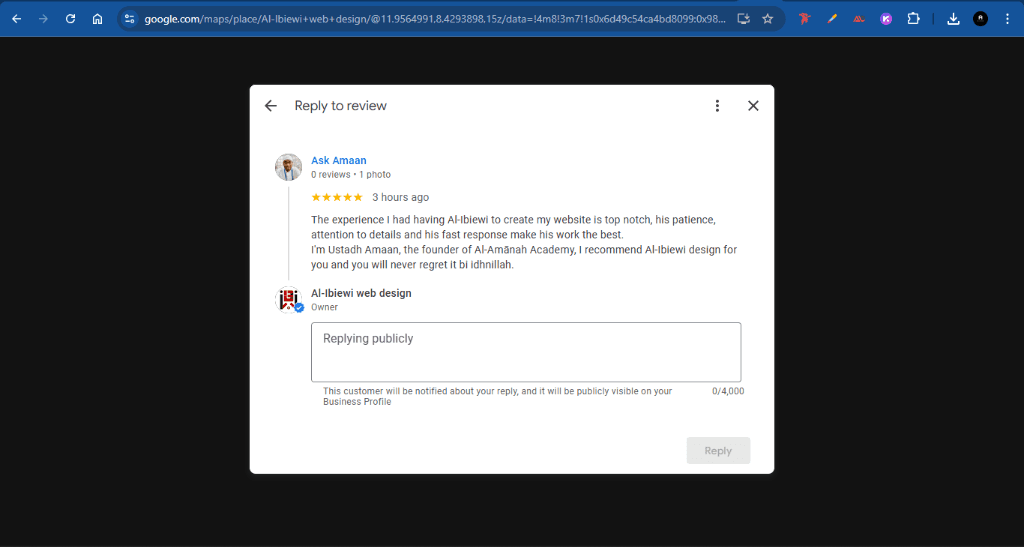Click the 0/4,000 character counter
The height and width of the screenshot is (547, 1024).
[728, 392]
